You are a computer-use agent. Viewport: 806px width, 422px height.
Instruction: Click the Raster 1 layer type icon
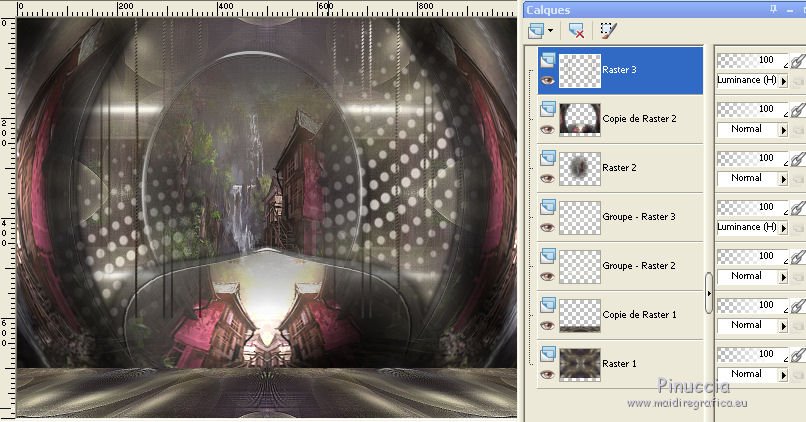click(547, 354)
